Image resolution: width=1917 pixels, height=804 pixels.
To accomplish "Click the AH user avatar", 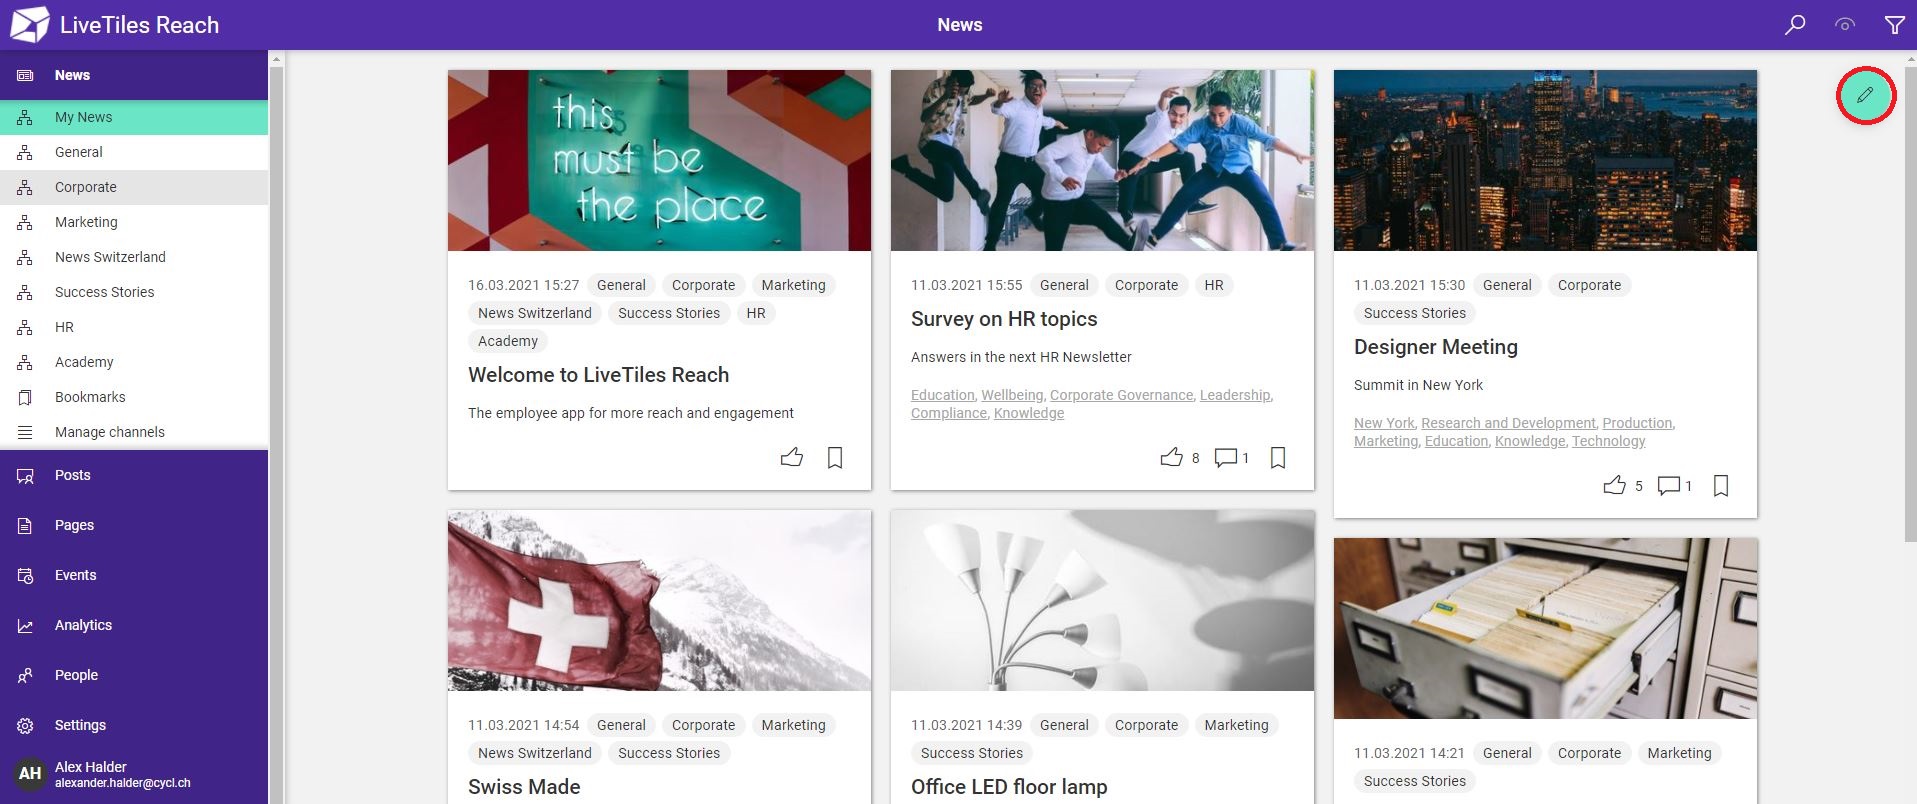I will [x=30, y=773].
